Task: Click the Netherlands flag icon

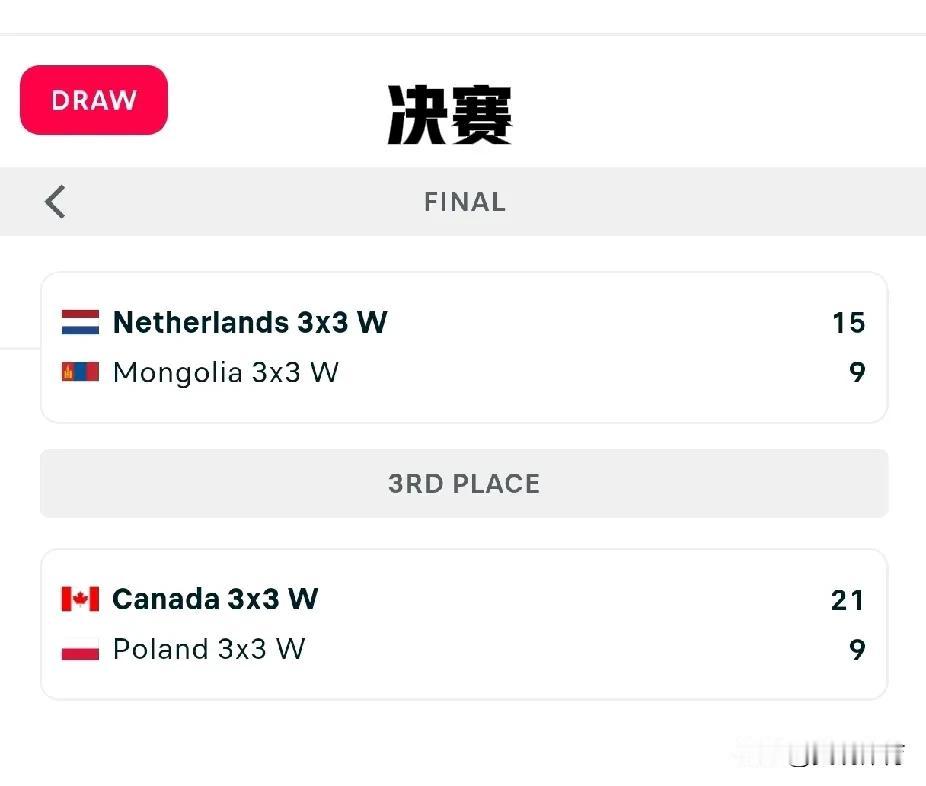Action: coord(80,322)
